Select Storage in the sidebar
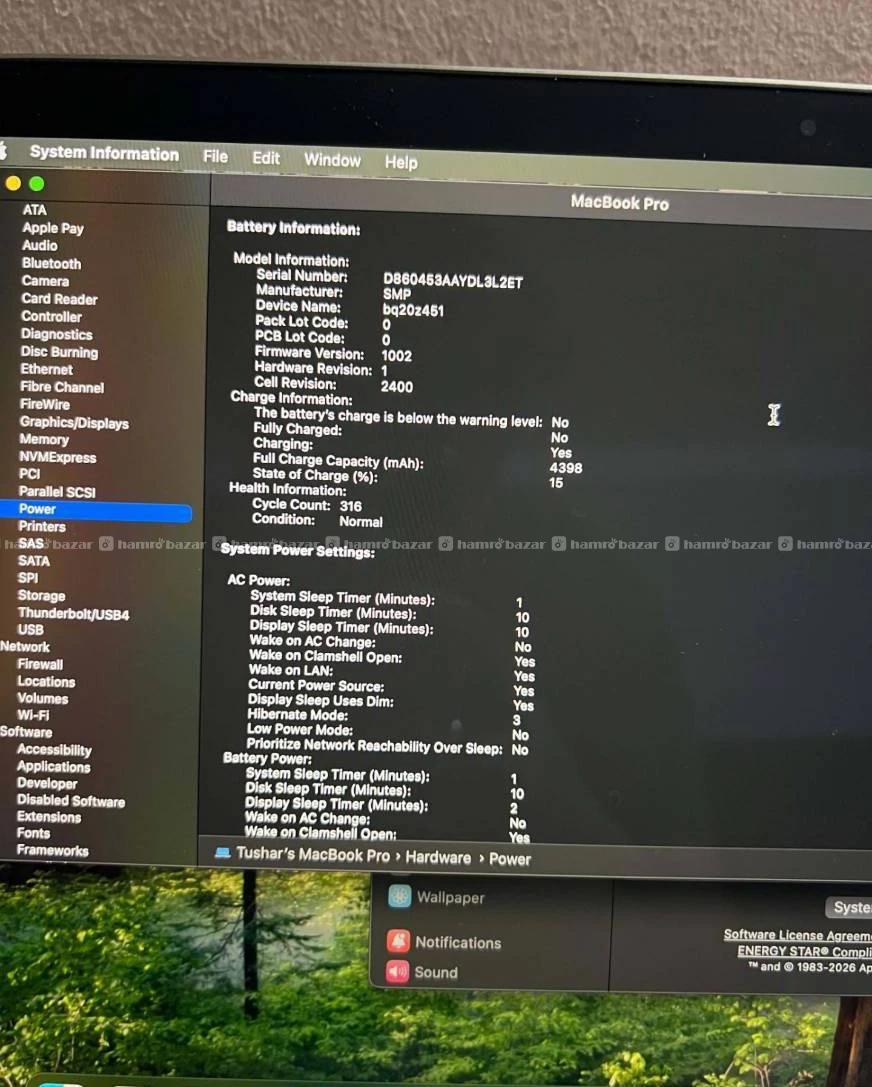Viewport: 872px width, 1087px height. point(41,595)
